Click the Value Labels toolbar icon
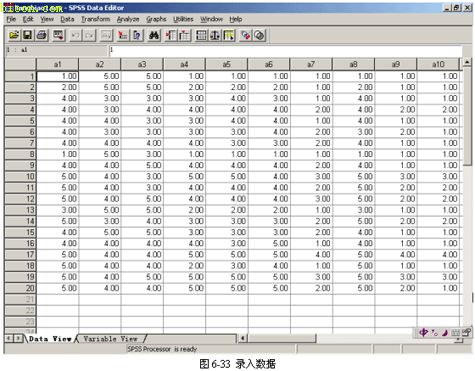 [246, 35]
